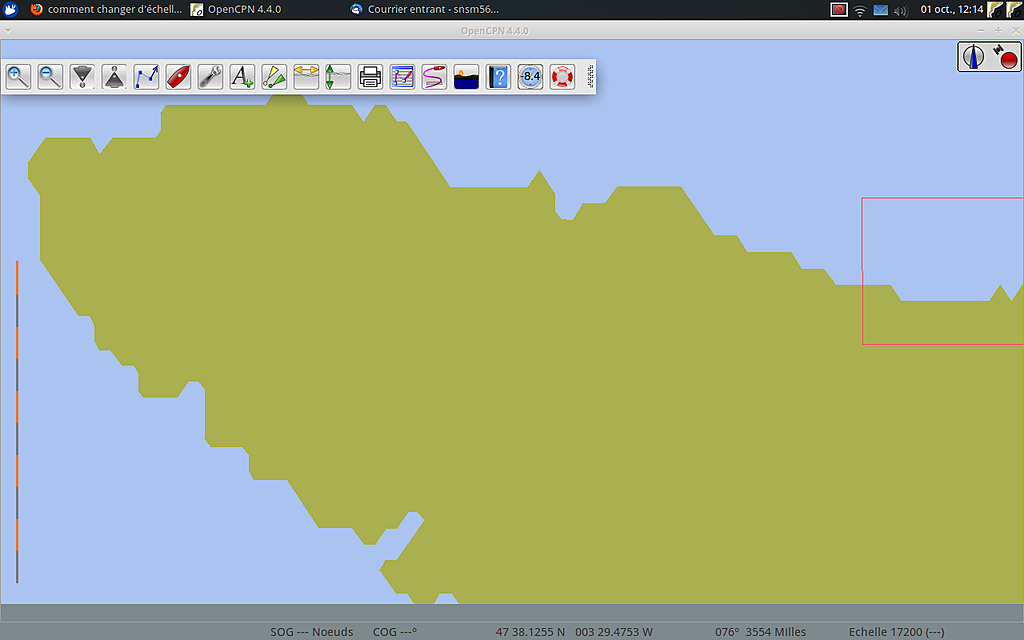The width and height of the screenshot is (1024, 640).
Task: Toggle AIS targets display icon
Action: pos(274,76)
